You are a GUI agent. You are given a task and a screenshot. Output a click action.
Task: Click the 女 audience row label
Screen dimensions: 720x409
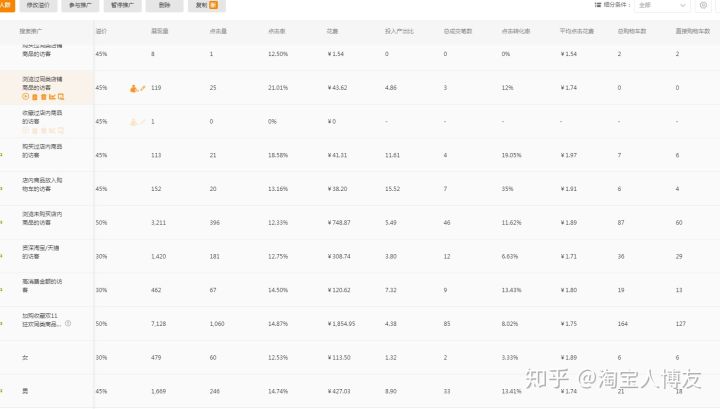click(25, 357)
